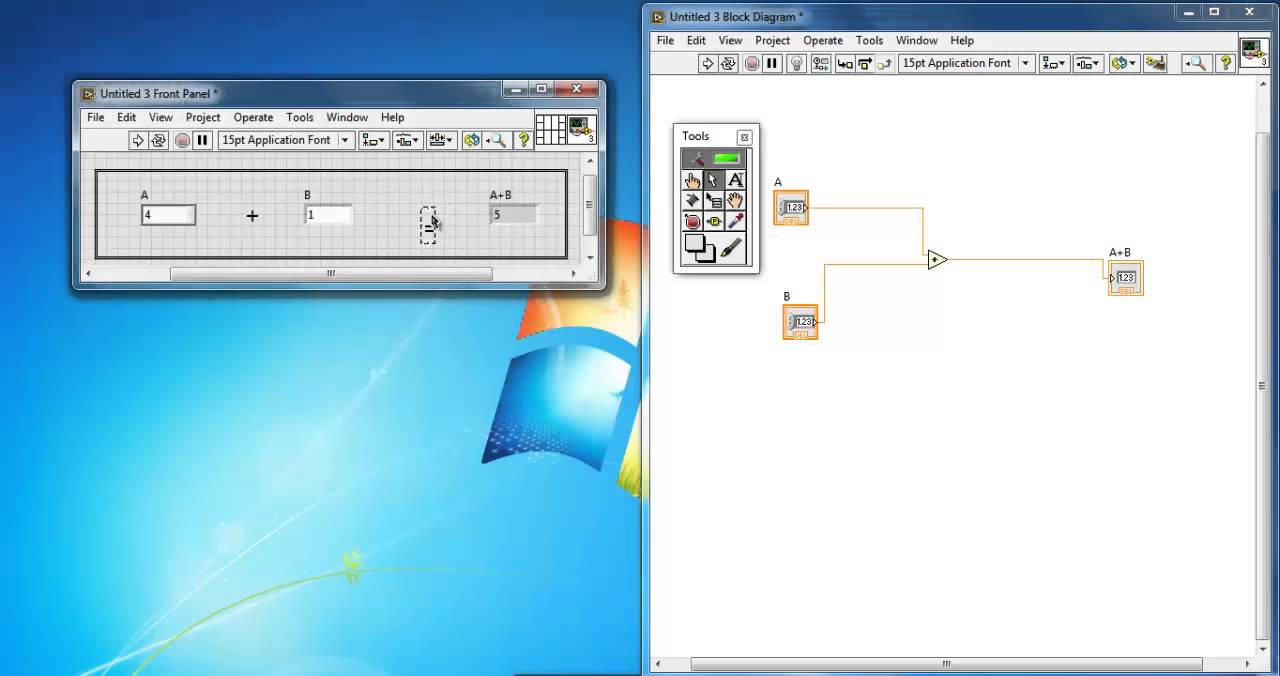1280x676 pixels.
Task: Select terminal B on block diagram
Action: click(x=800, y=322)
